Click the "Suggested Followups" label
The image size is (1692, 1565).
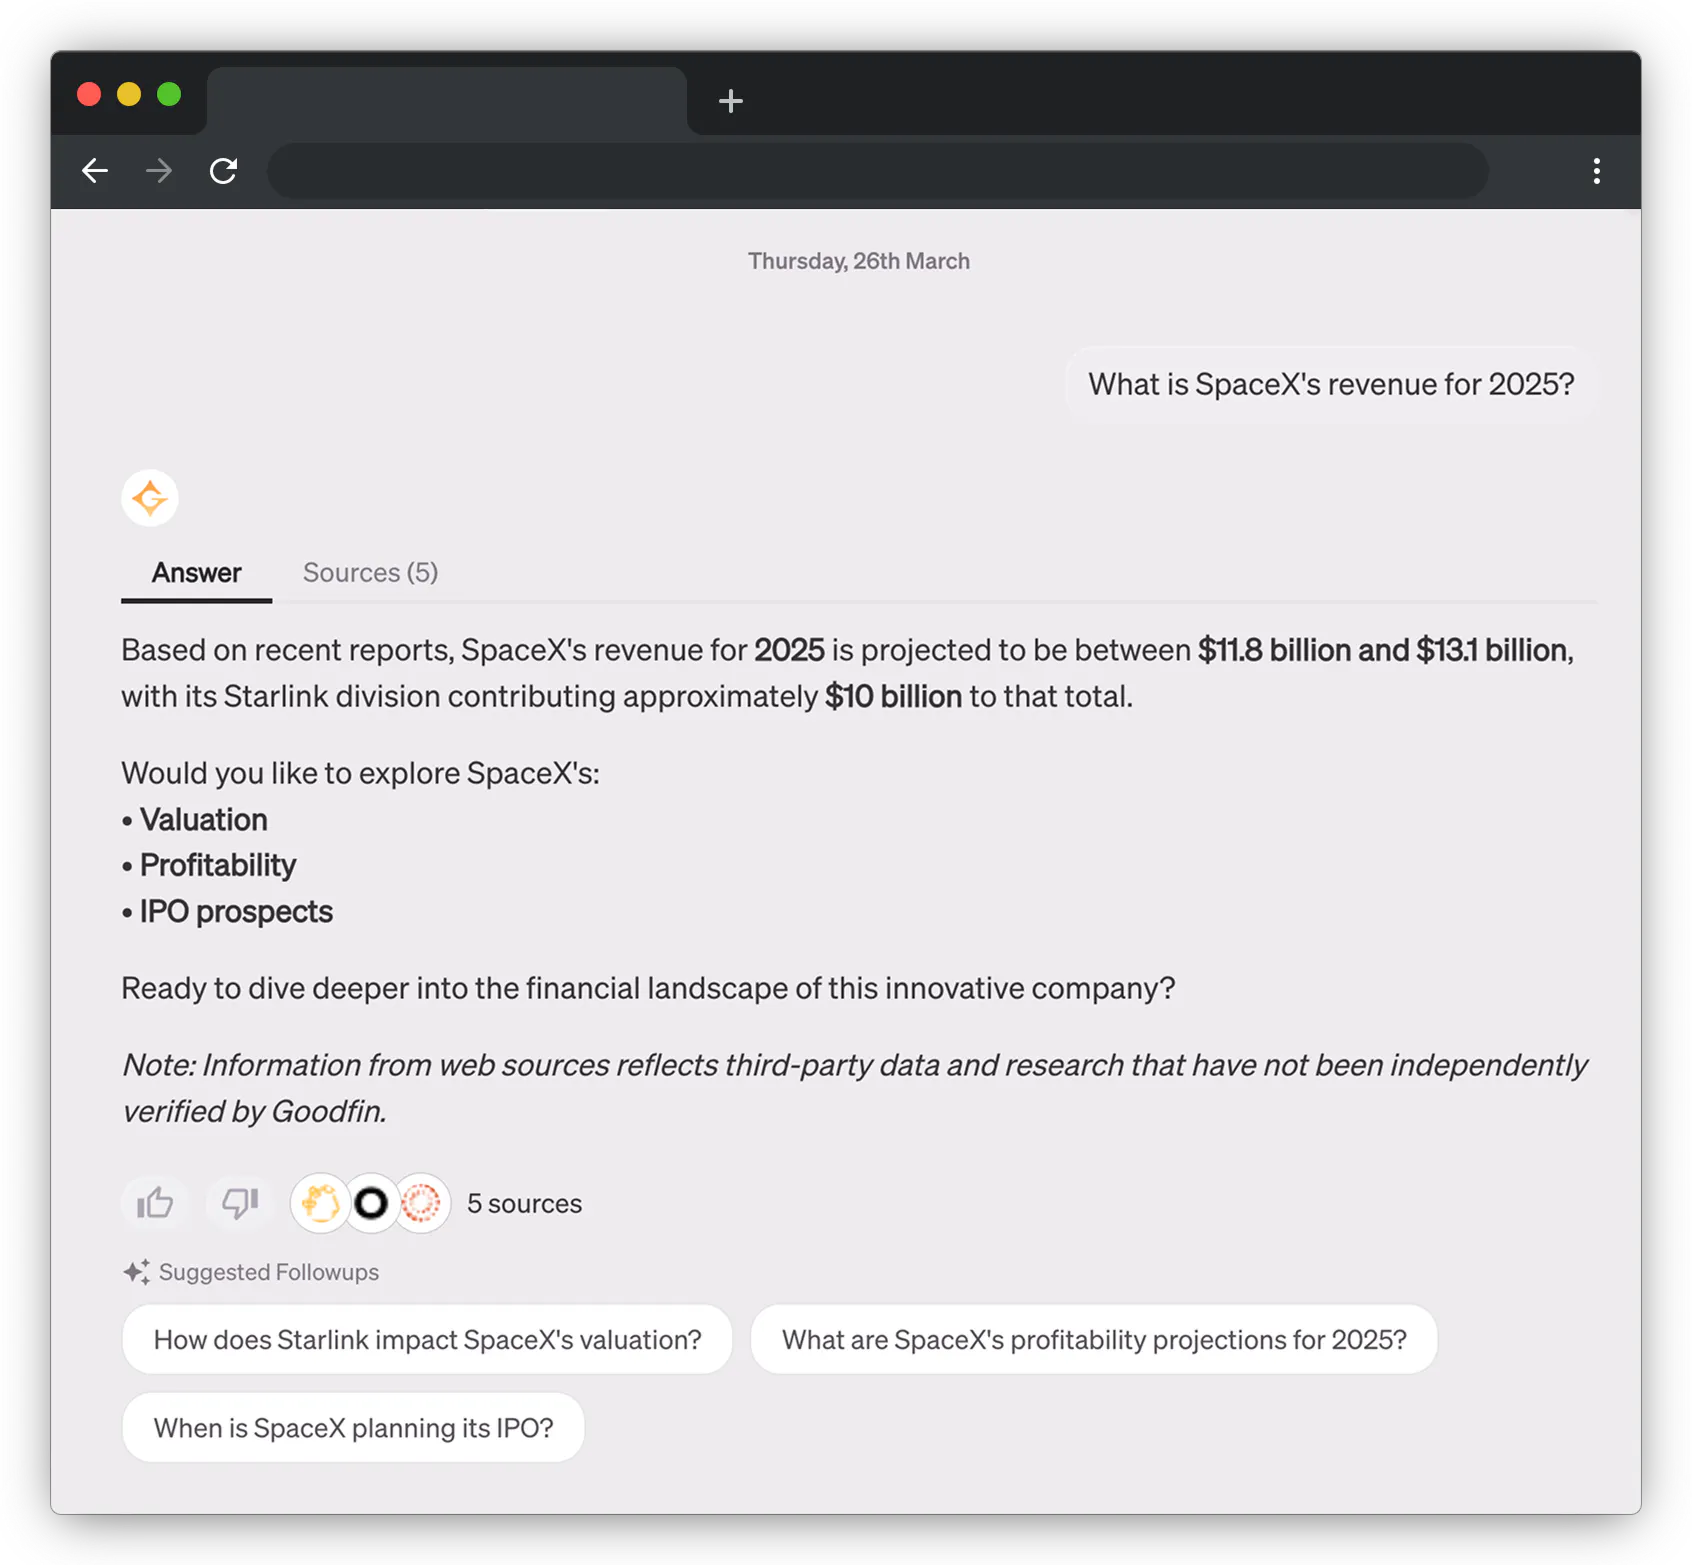[269, 1272]
